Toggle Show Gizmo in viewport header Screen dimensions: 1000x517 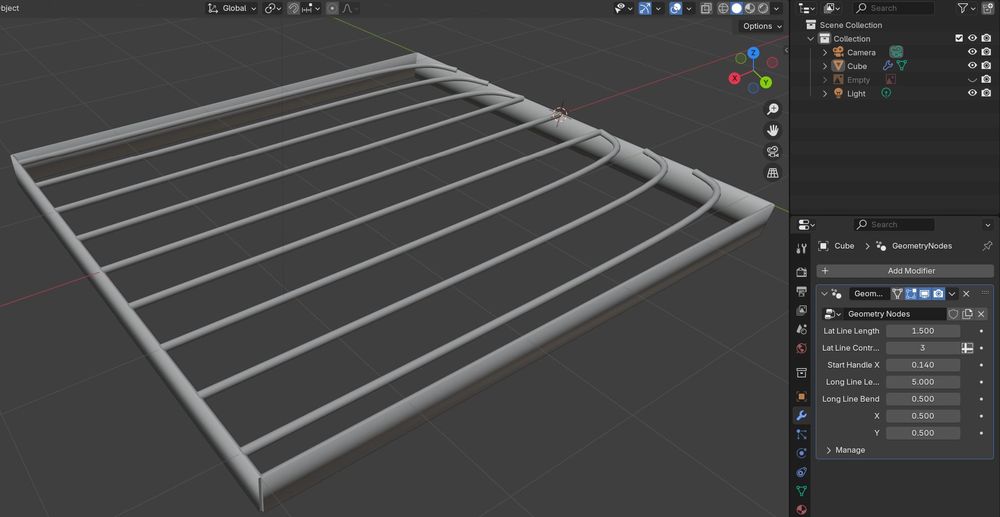point(645,8)
